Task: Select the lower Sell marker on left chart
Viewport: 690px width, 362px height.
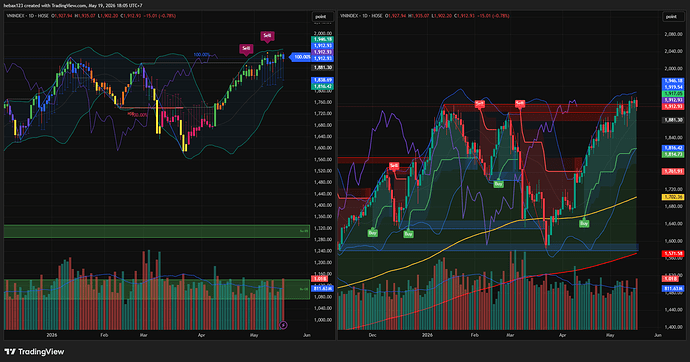Action: 246,48
